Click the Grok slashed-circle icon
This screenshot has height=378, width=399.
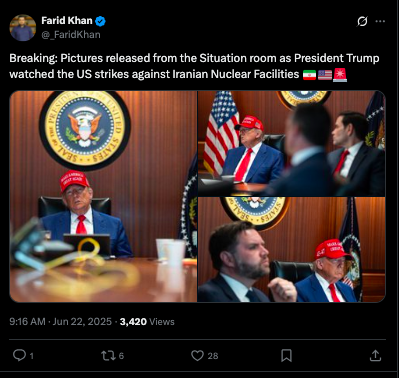click(x=362, y=21)
